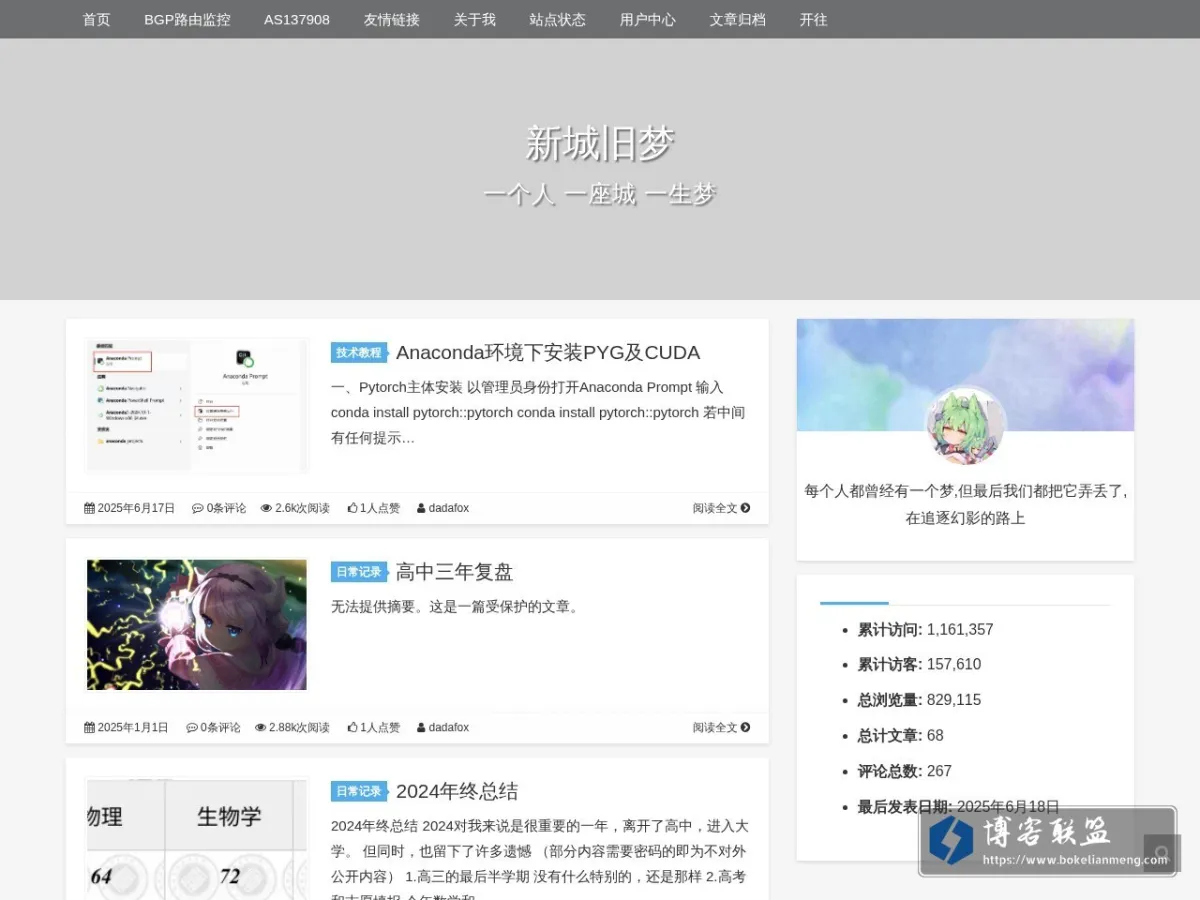Viewport: 1200px width, 900px height.
Task: Click the 评论总数 267 statistic
Action: pyautogui.click(x=904, y=771)
